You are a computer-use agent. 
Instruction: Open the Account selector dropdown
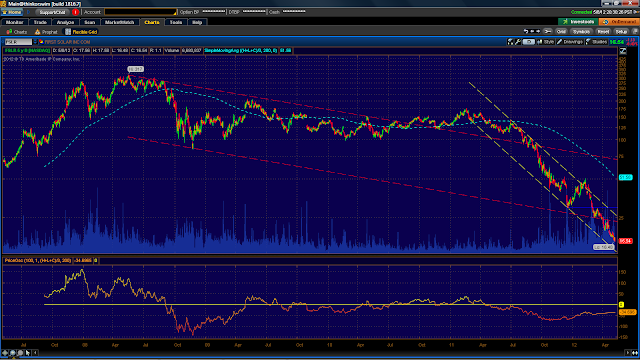[x=141, y=12]
